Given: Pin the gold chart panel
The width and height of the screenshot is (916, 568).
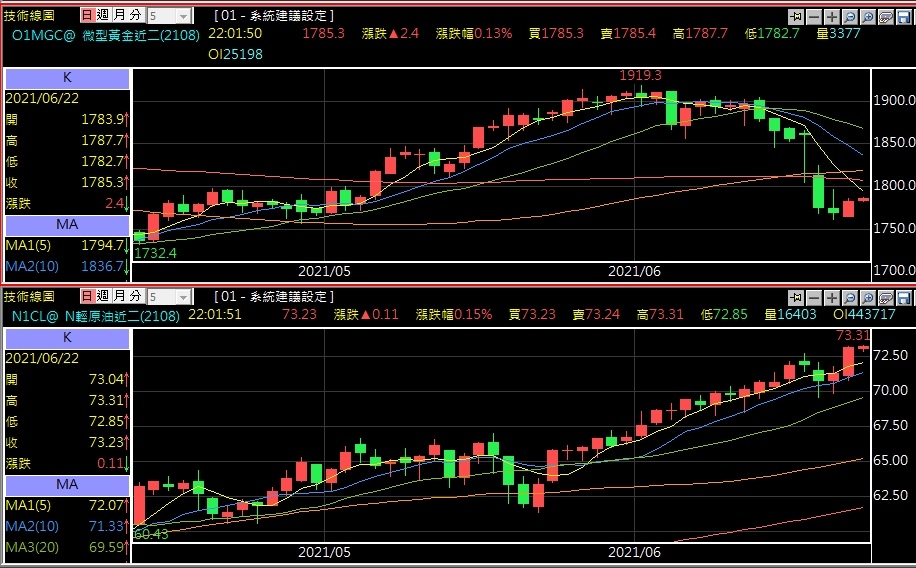Looking at the screenshot, I should point(796,16).
